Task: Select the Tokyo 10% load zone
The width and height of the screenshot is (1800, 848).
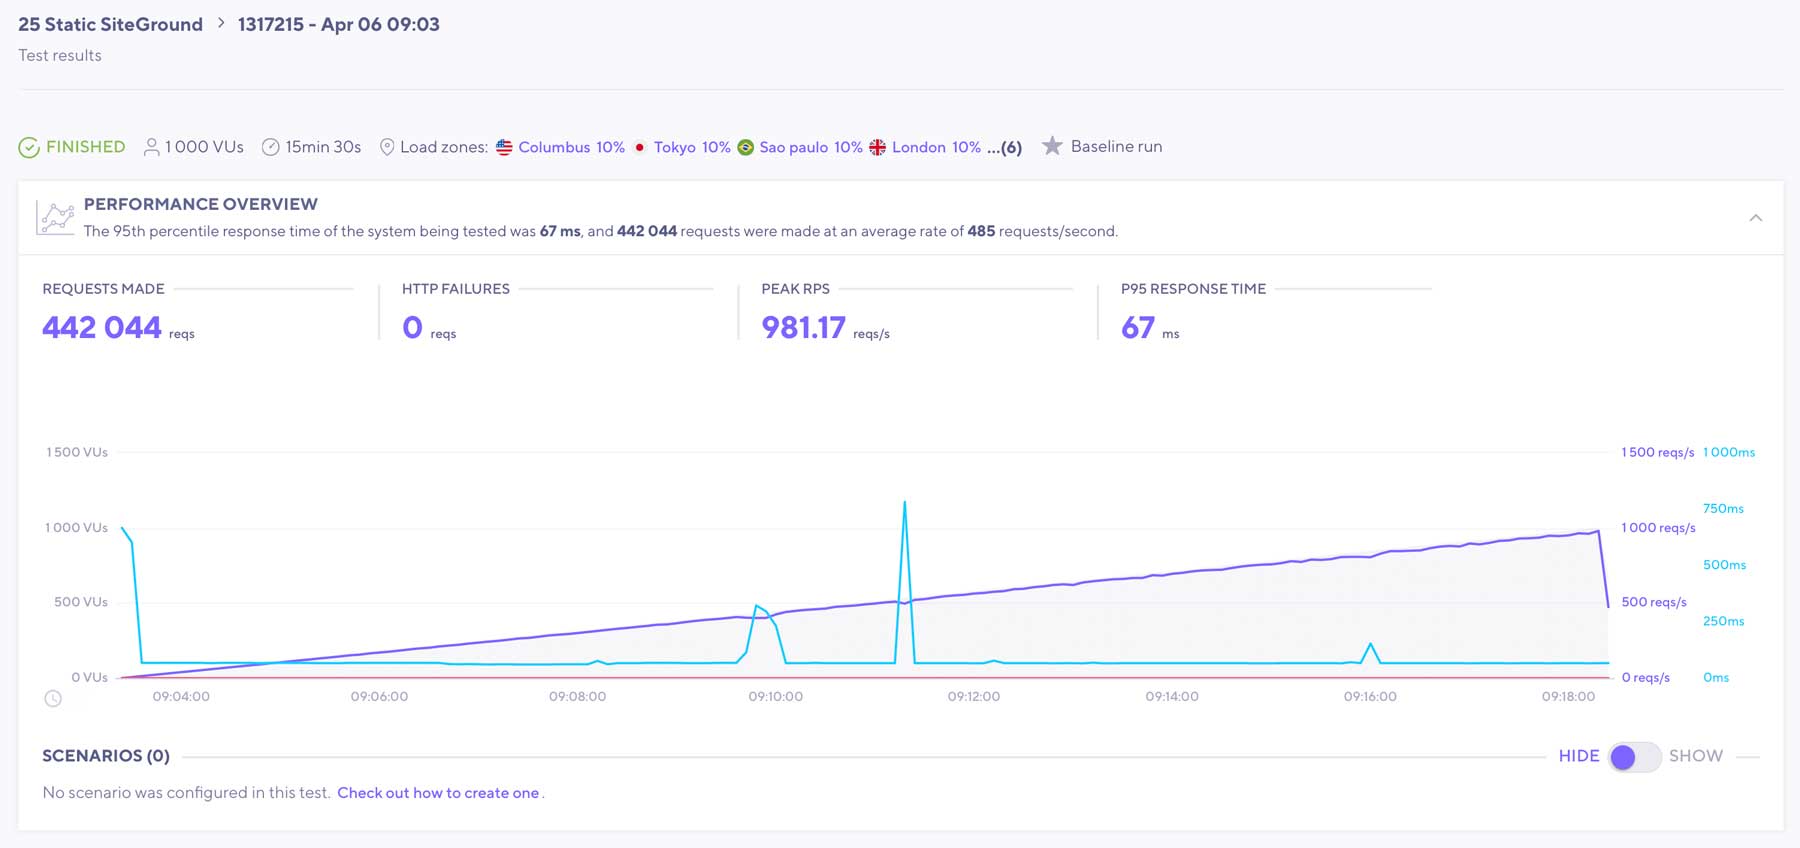Action: (x=691, y=147)
